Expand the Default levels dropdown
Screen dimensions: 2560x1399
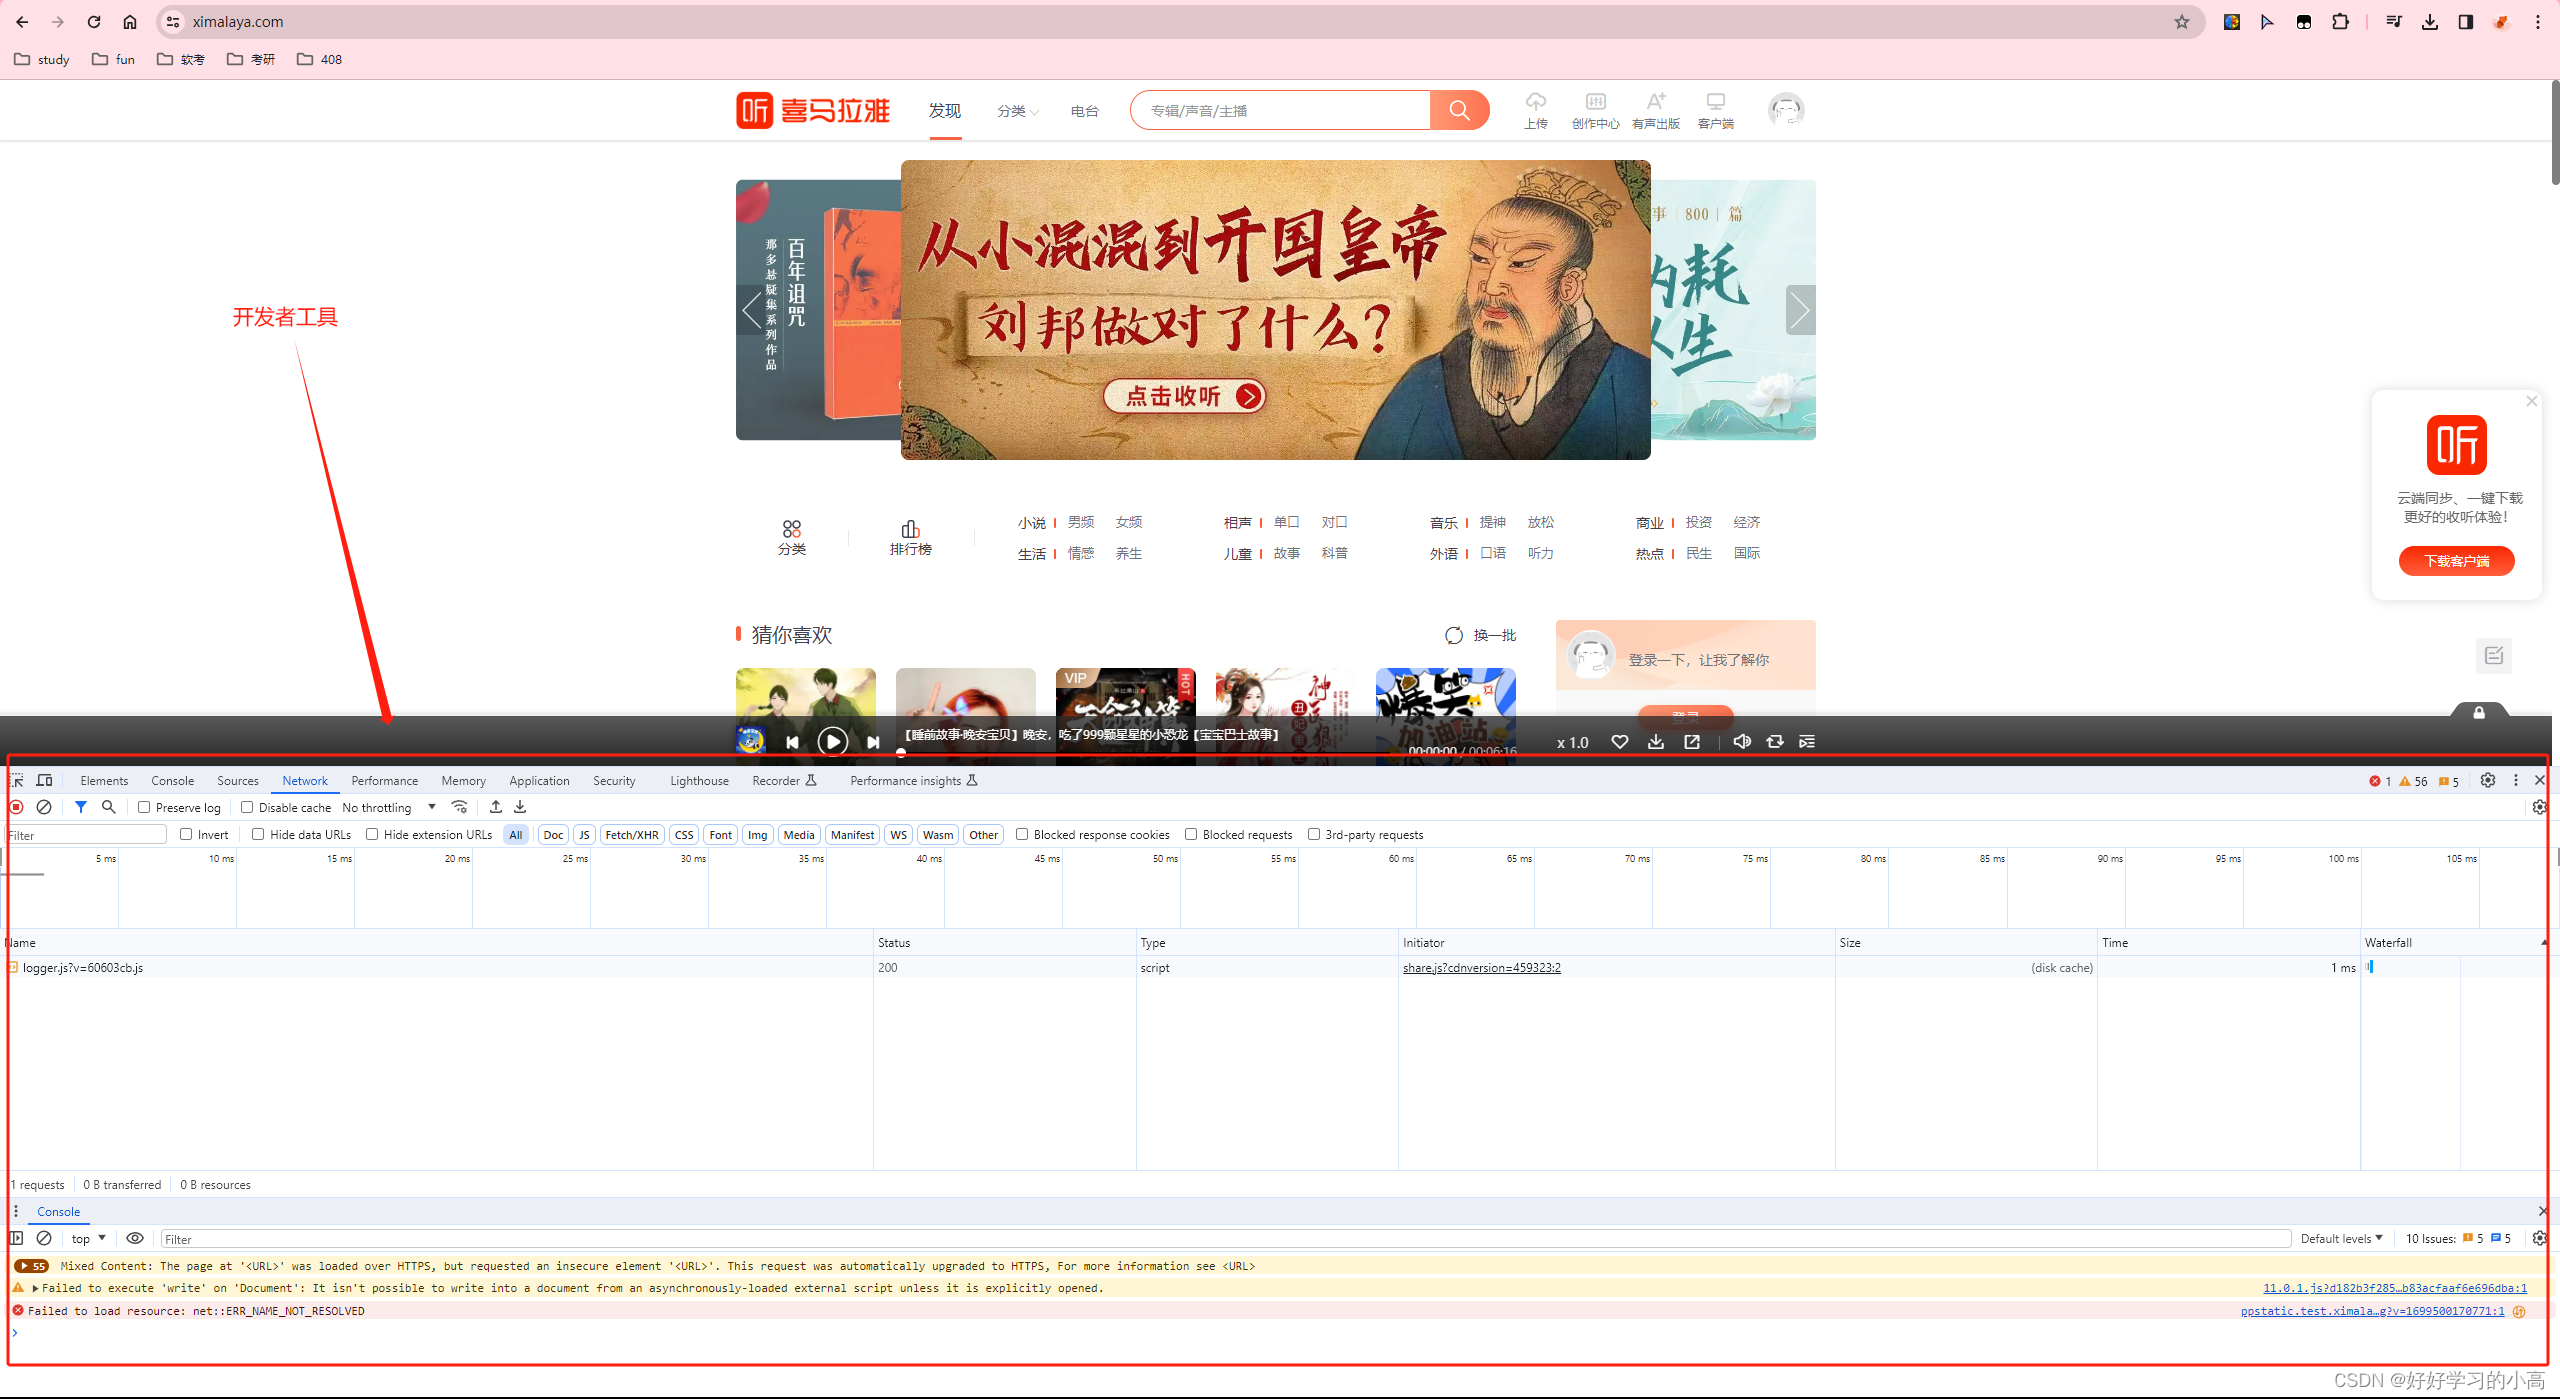[2341, 1238]
